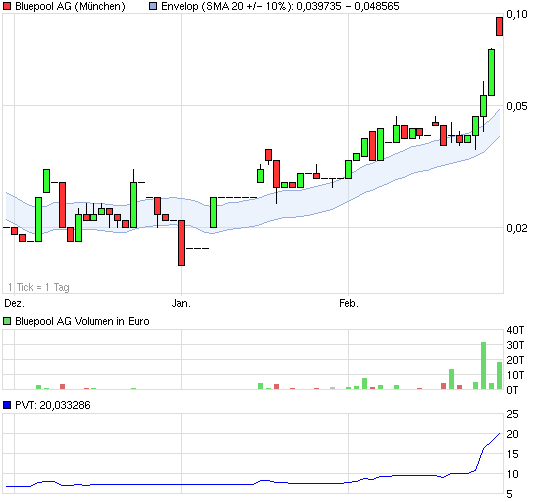
Task: Click the 'Feb.' axis label
Action: point(349,303)
